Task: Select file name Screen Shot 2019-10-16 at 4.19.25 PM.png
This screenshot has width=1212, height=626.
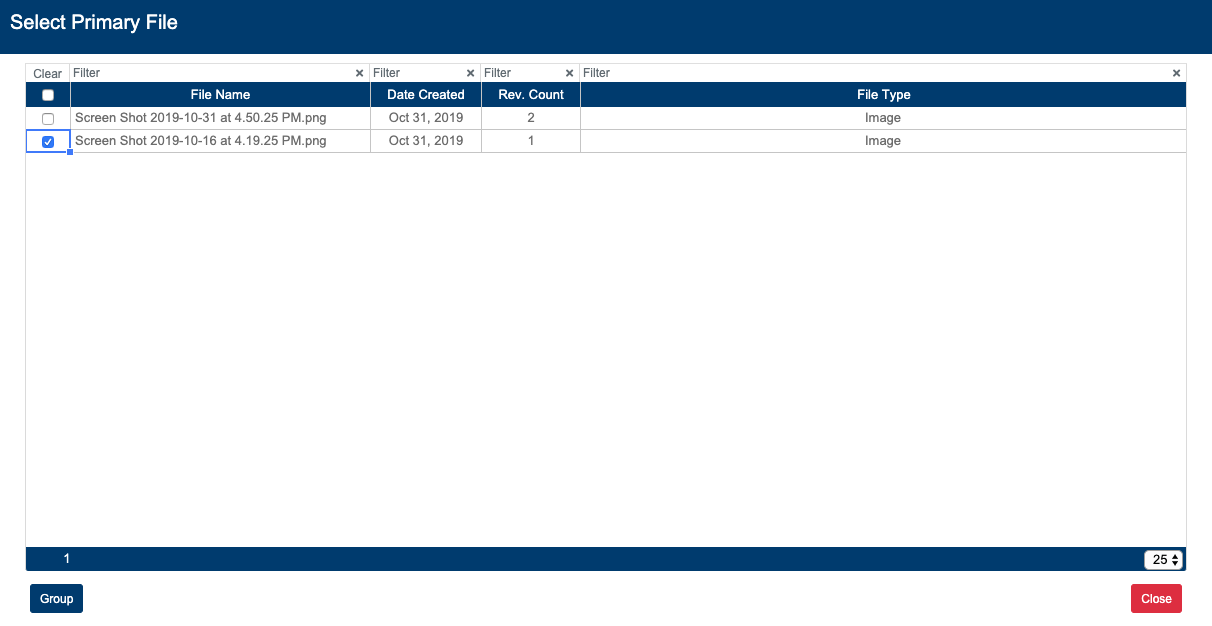Action: tap(201, 141)
